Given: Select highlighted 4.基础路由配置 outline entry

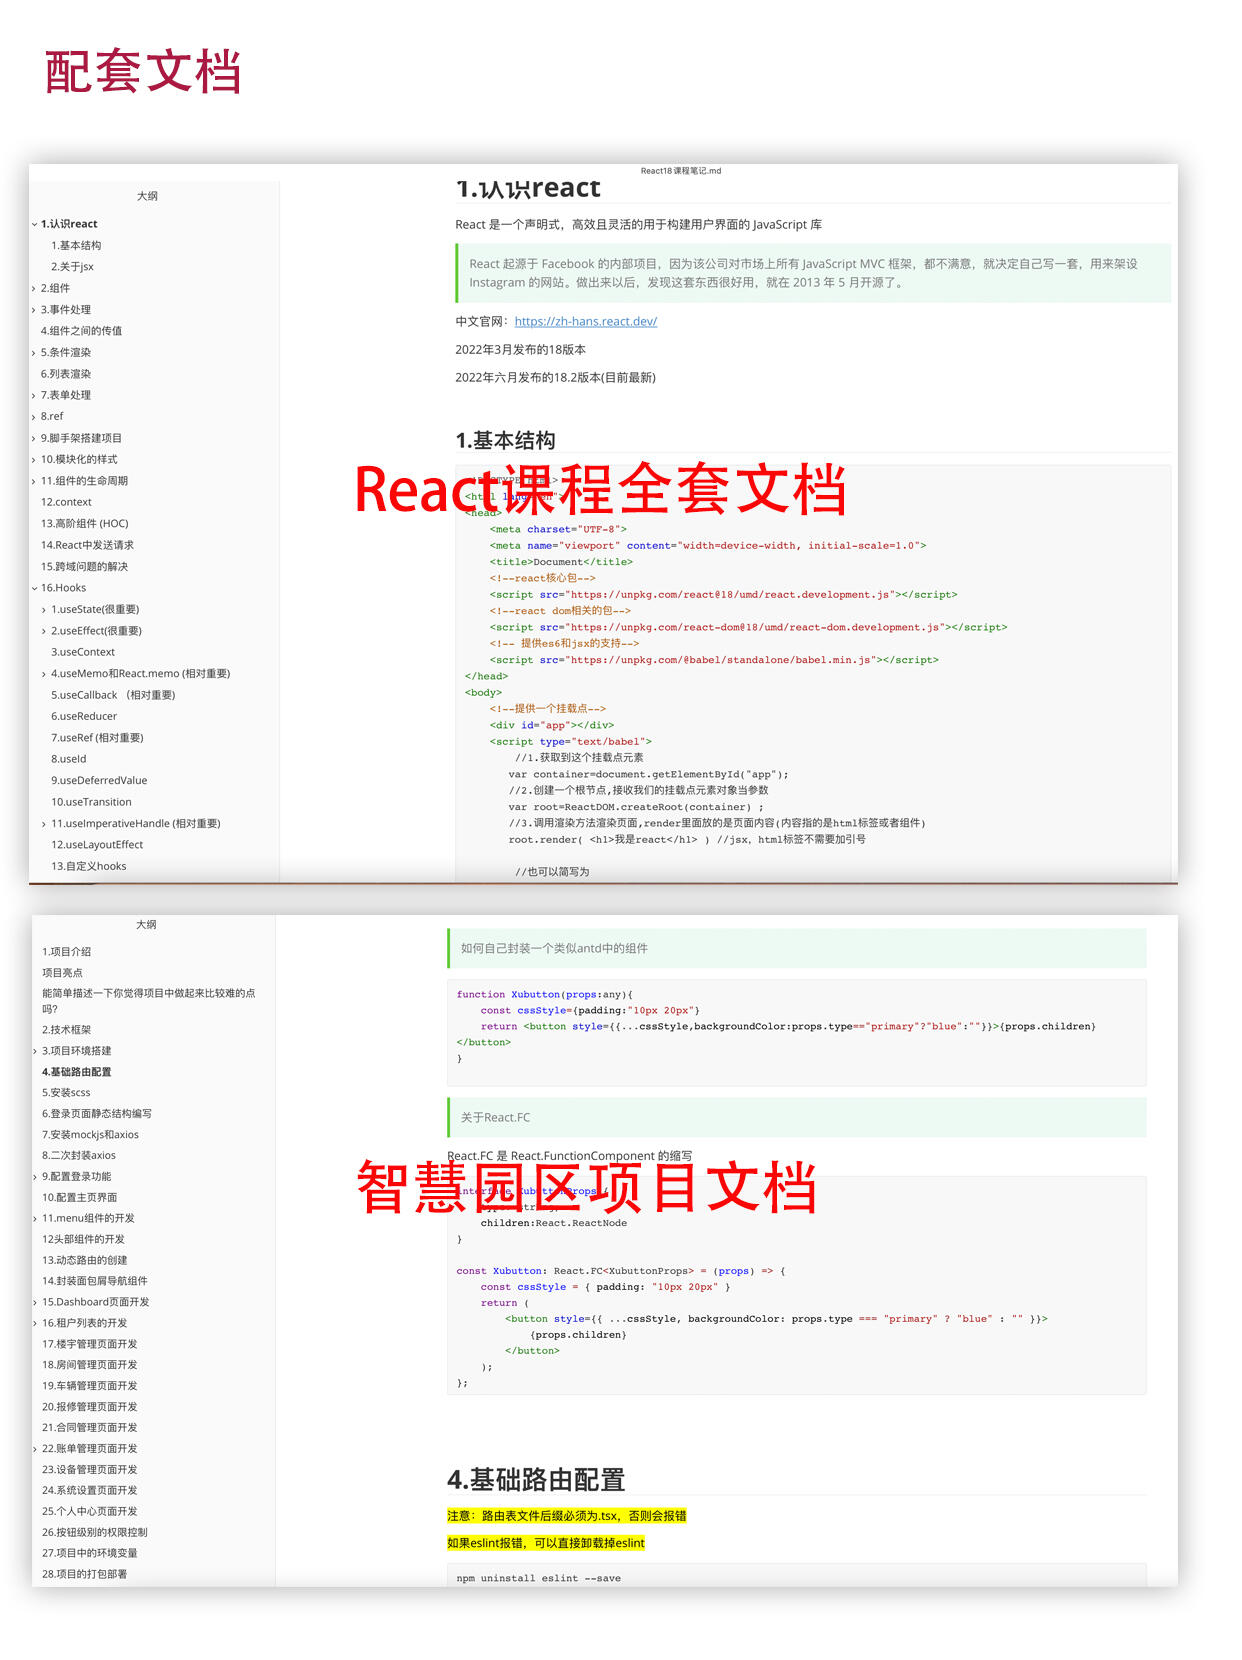Looking at the screenshot, I should pyautogui.click(x=77, y=1072).
